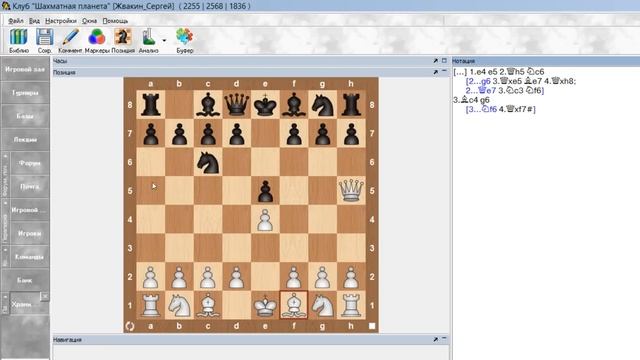Viewport: 640px width, 360px height.
Task: Open the Библио library toolbar icon
Action: point(19,40)
